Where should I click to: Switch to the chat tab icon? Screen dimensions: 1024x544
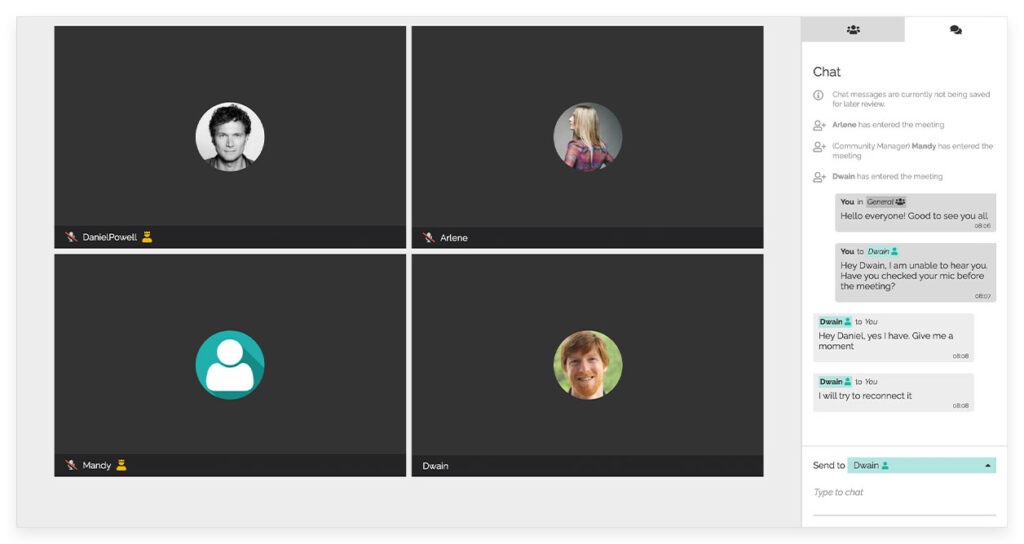pyautogui.click(x=955, y=29)
